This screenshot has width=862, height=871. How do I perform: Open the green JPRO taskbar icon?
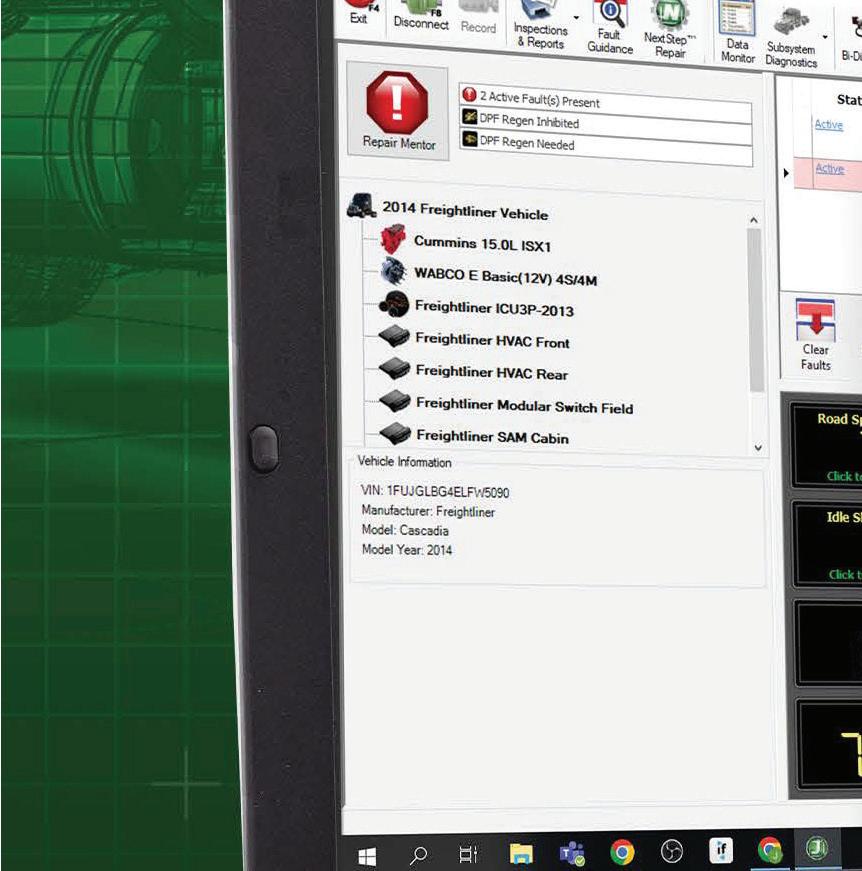click(818, 848)
